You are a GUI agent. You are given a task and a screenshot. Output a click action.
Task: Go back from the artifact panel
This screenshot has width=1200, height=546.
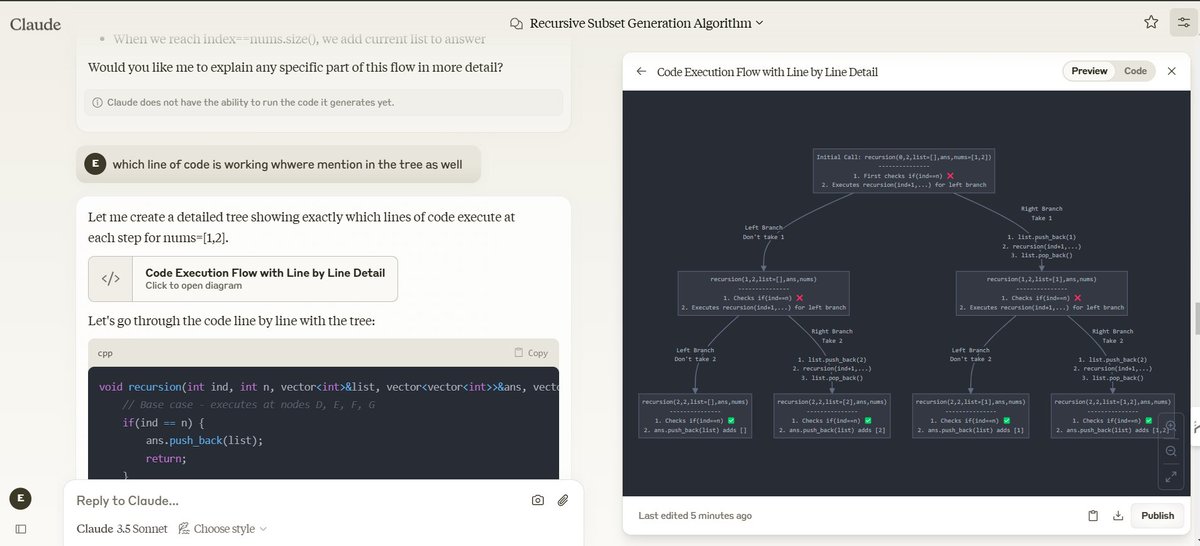pyautogui.click(x=641, y=72)
